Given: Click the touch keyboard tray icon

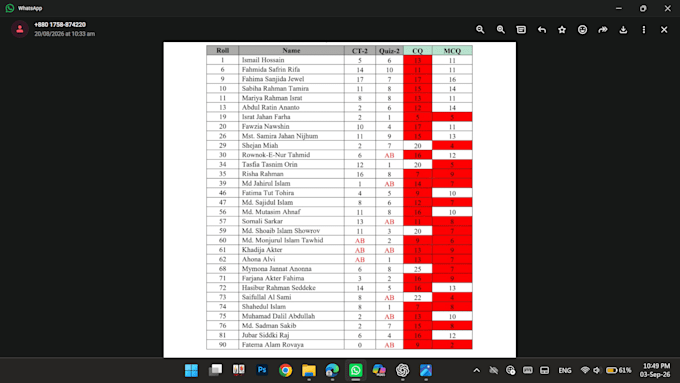Looking at the screenshot, I should pos(527,370).
